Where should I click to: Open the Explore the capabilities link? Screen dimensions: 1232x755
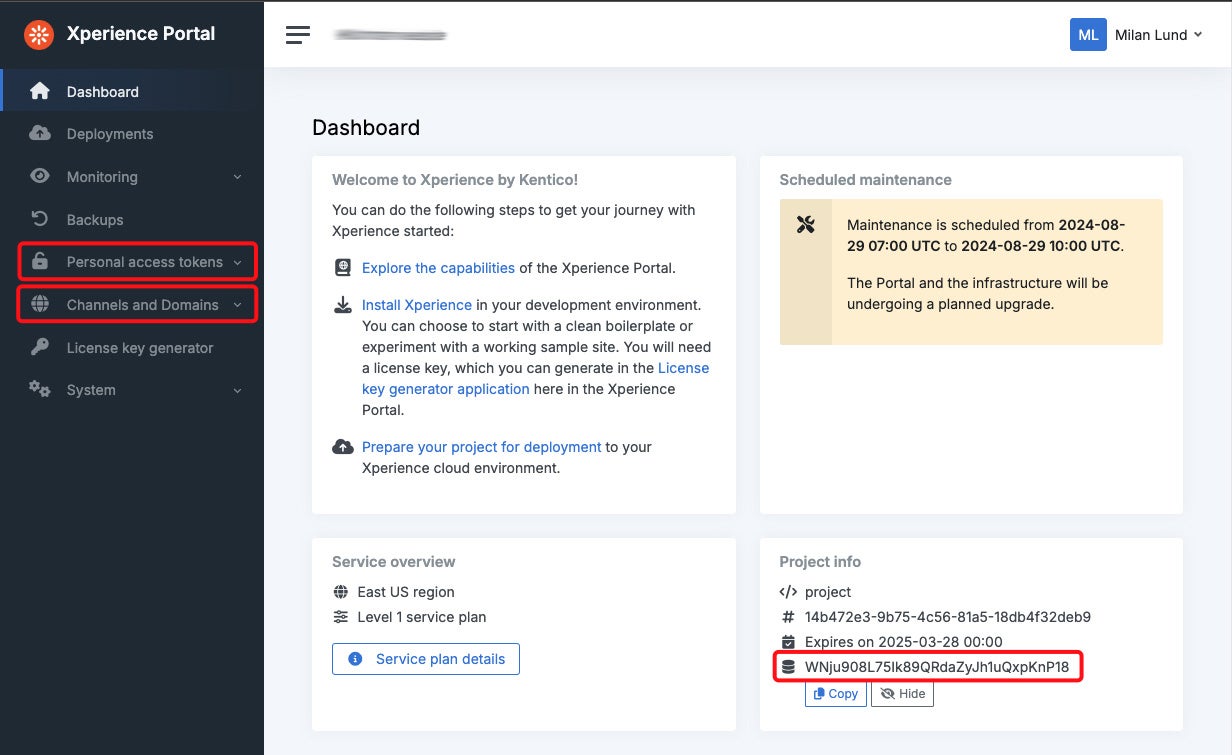click(438, 268)
